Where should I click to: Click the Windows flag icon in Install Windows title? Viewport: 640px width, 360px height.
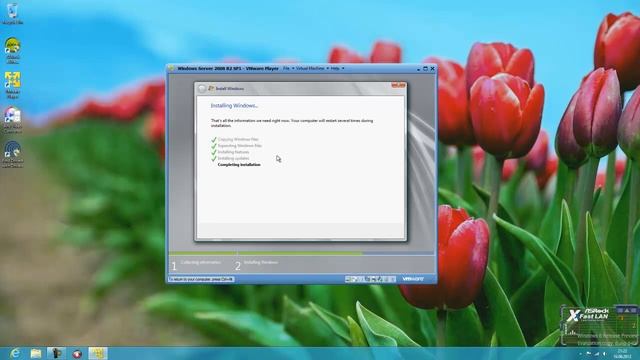(211, 88)
